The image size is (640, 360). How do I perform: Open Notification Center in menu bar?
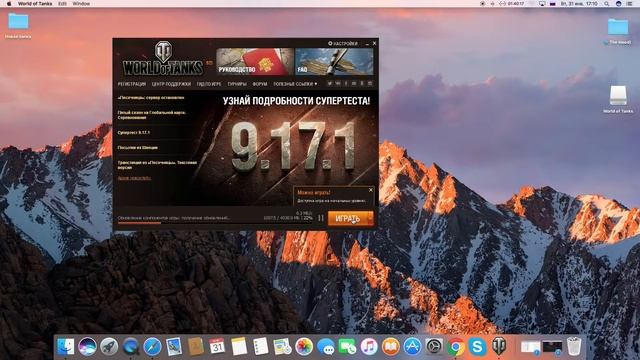[629, 4]
